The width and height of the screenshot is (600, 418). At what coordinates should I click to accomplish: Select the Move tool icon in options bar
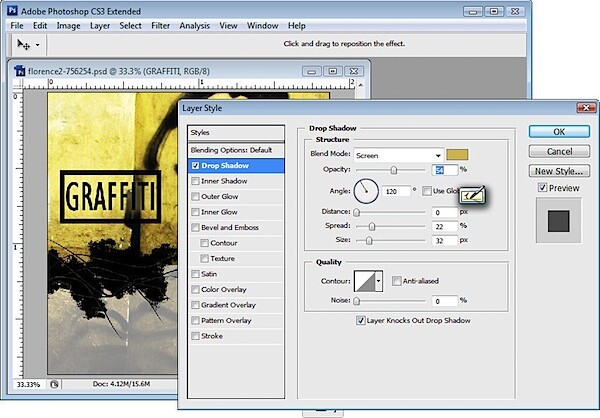(23, 45)
